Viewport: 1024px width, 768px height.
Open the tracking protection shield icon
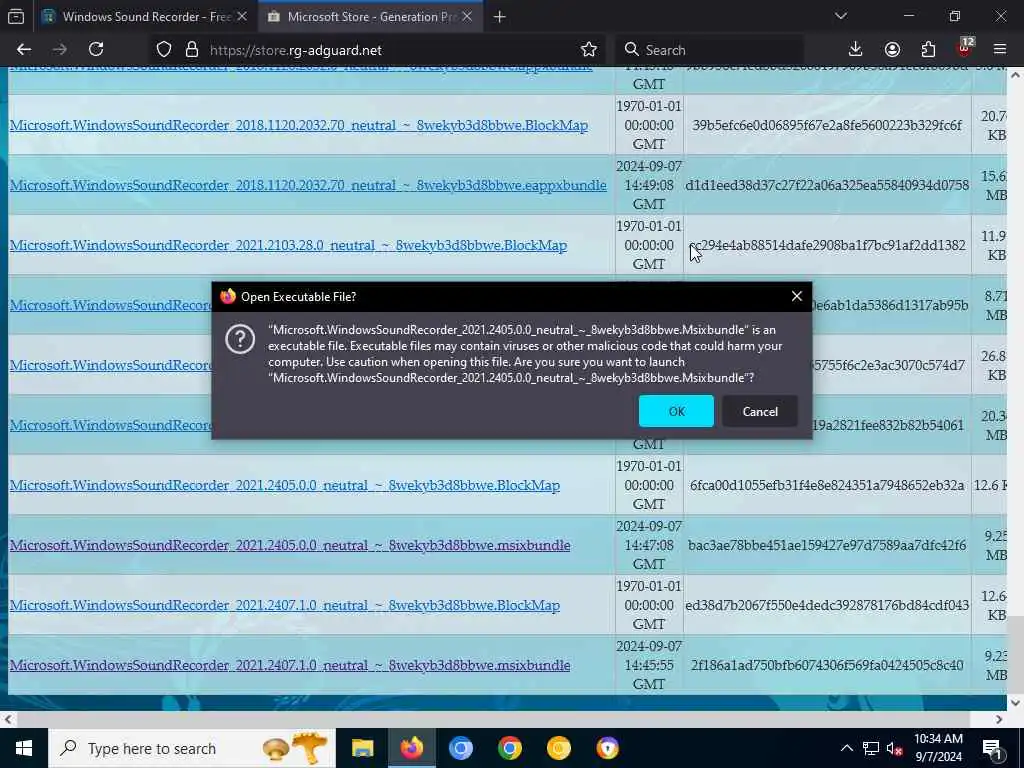click(164, 50)
